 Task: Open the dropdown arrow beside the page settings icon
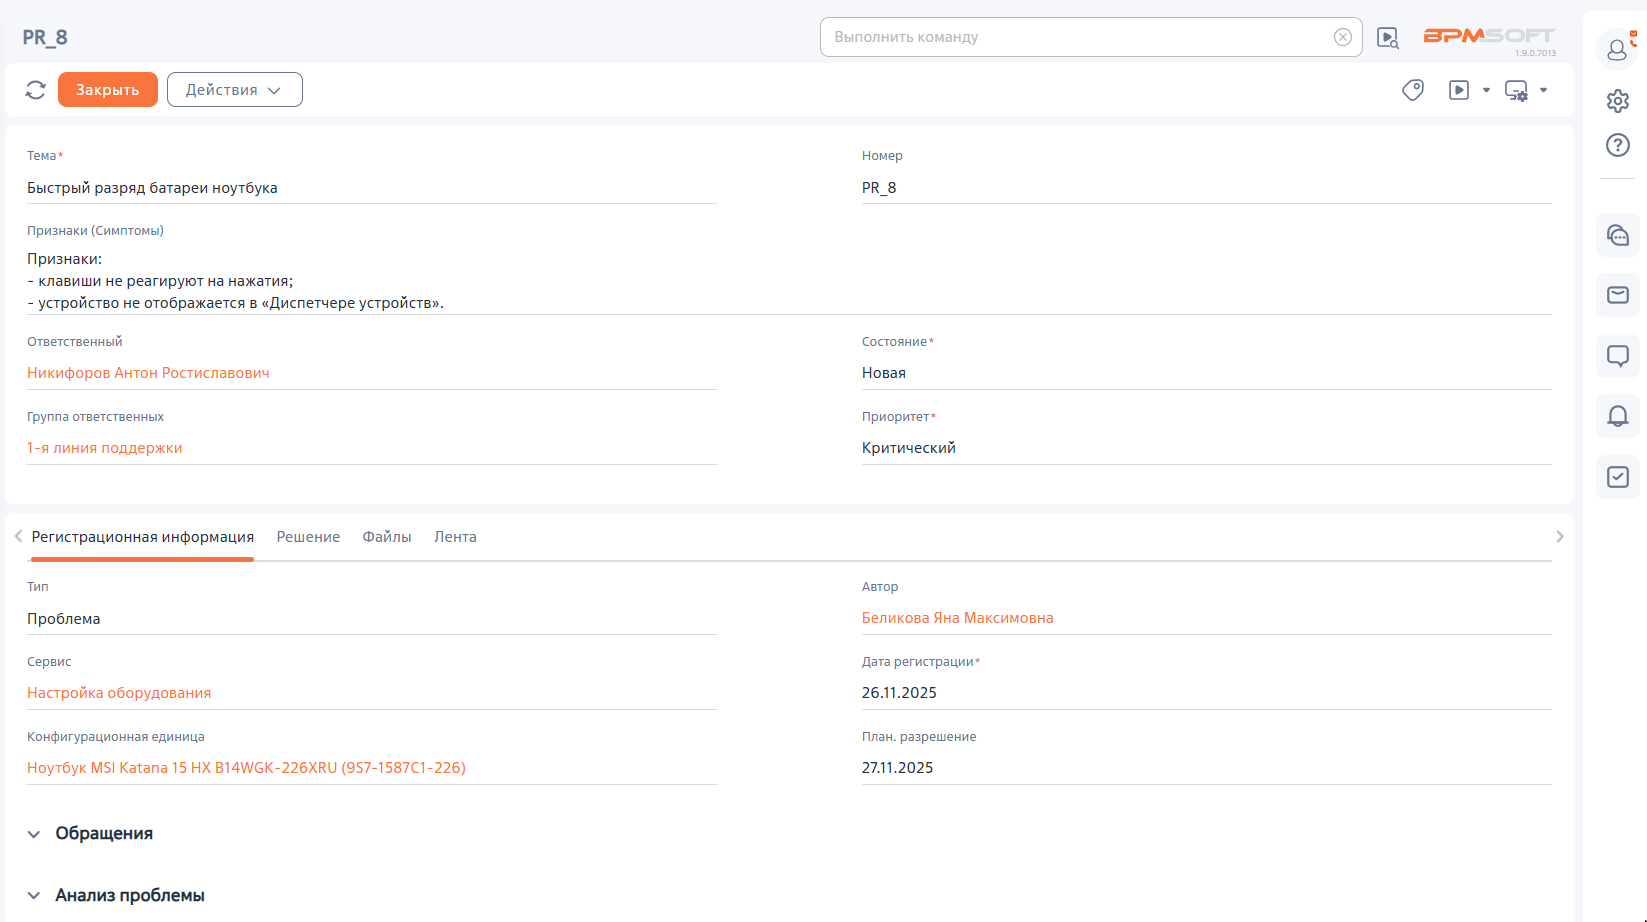(1543, 90)
